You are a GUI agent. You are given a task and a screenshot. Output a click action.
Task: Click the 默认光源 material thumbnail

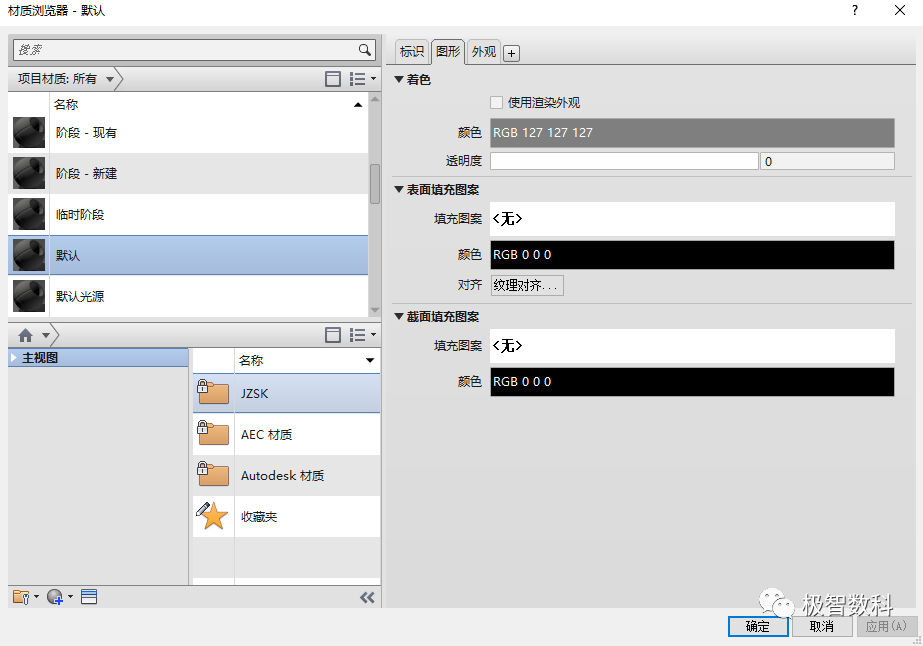pos(29,296)
